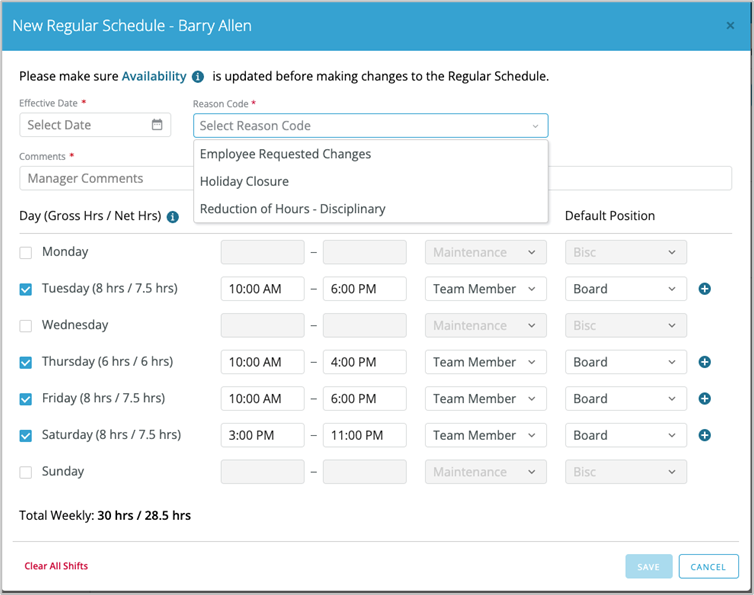754x595 pixels.
Task: Click the plus icon on Friday row
Action: tap(704, 398)
